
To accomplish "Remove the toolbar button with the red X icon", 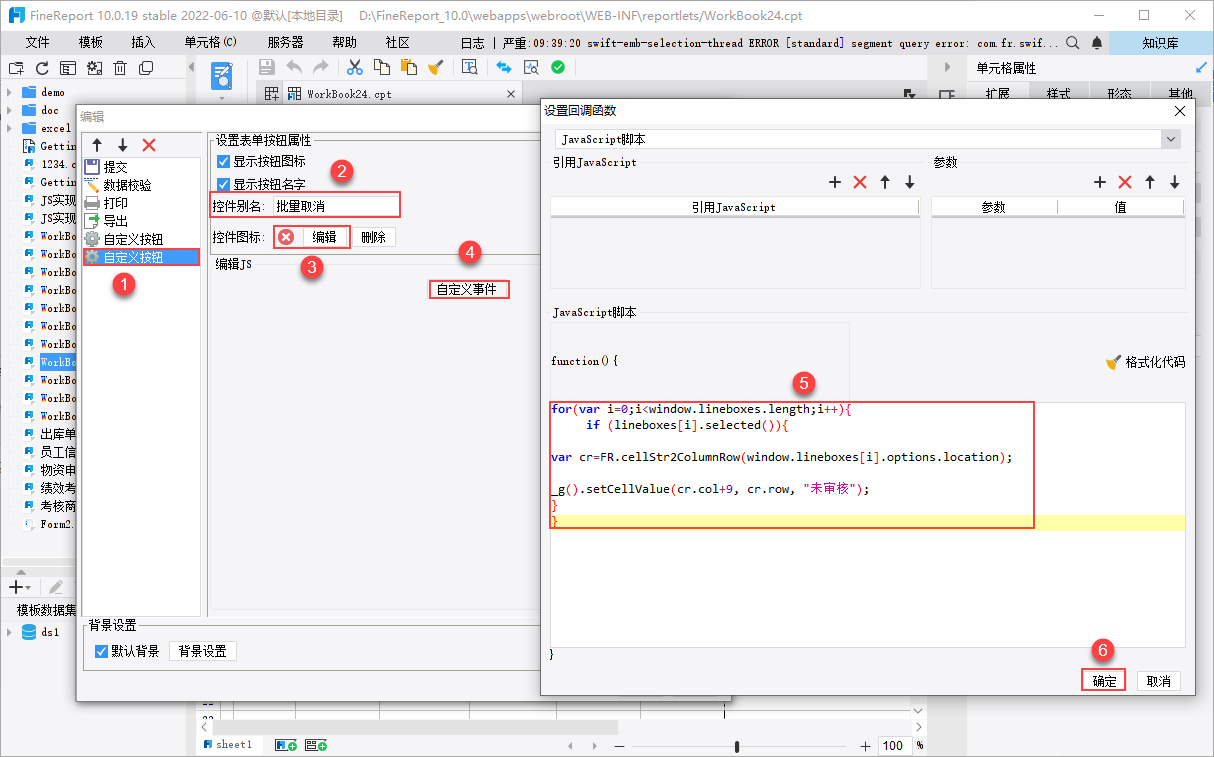I will point(149,145).
